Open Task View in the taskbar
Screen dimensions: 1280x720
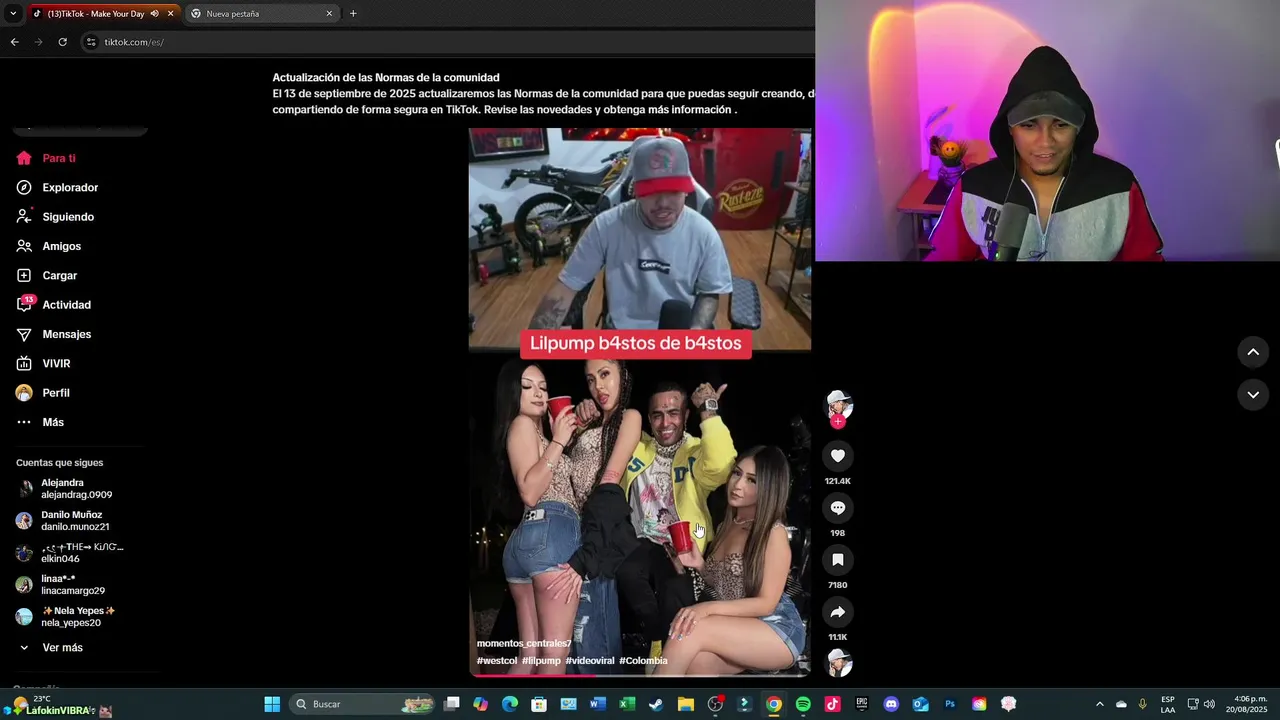click(x=452, y=704)
